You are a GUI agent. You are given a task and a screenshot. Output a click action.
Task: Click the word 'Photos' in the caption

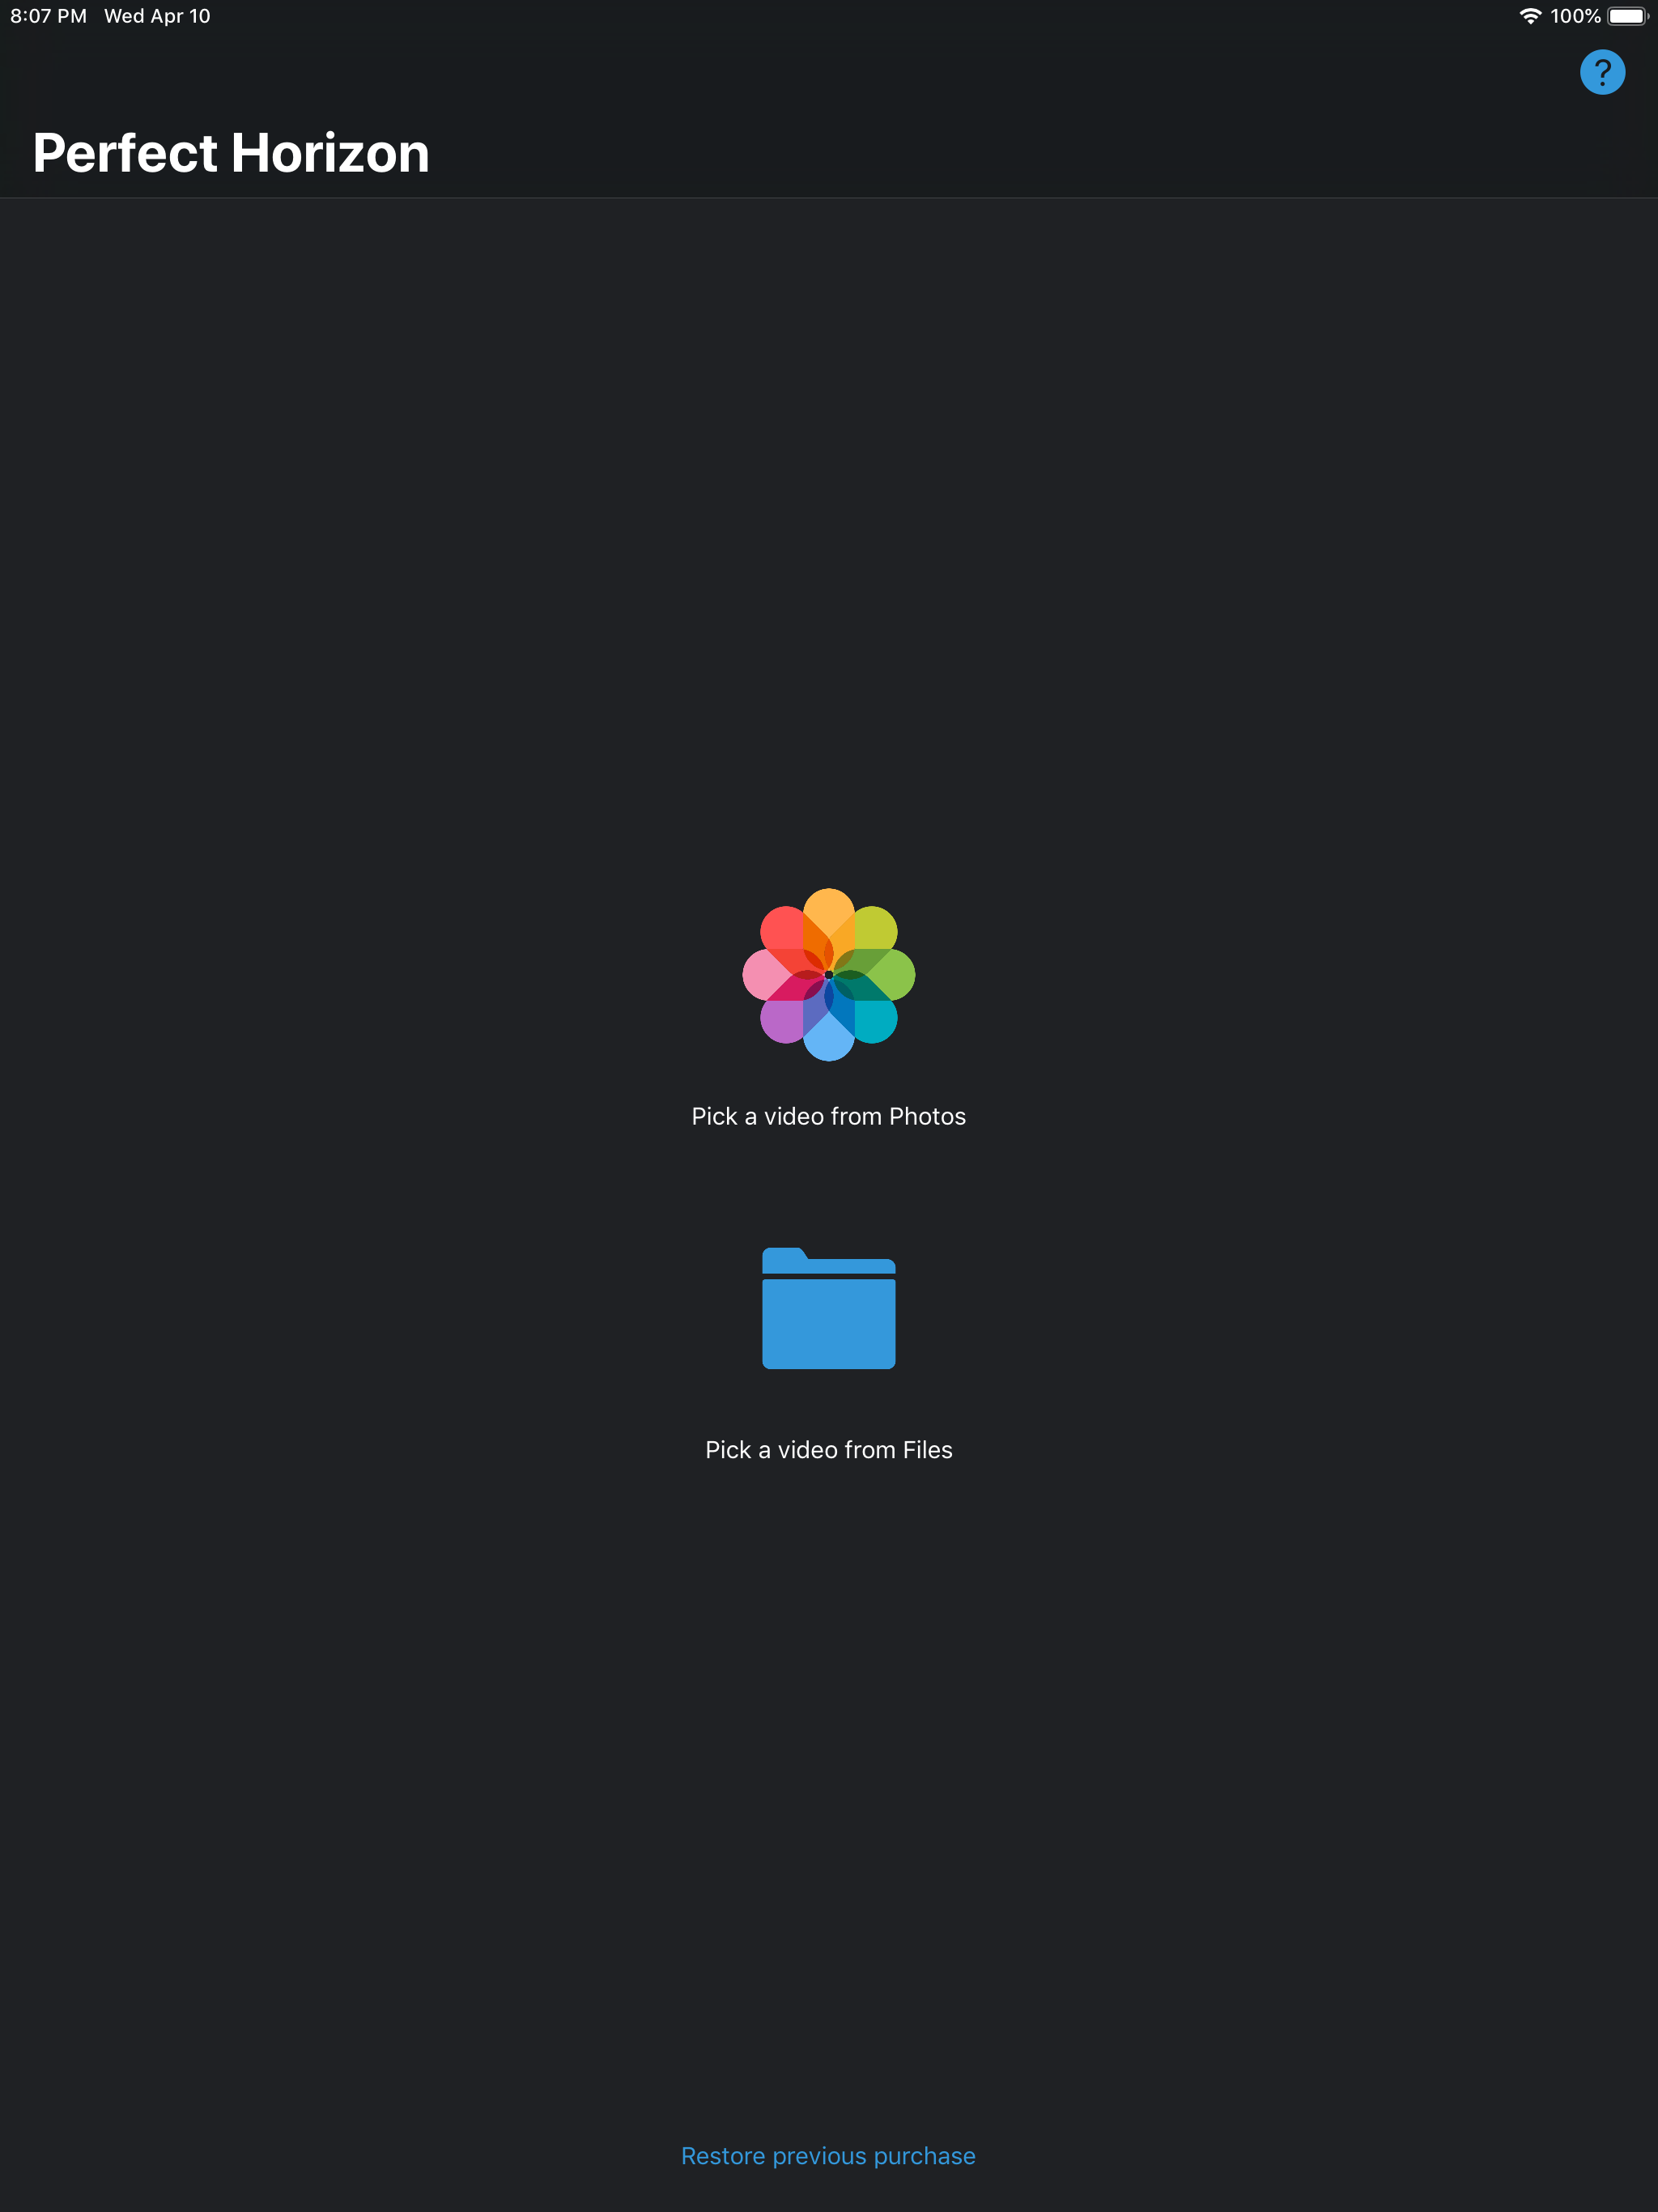coord(927,1116)
